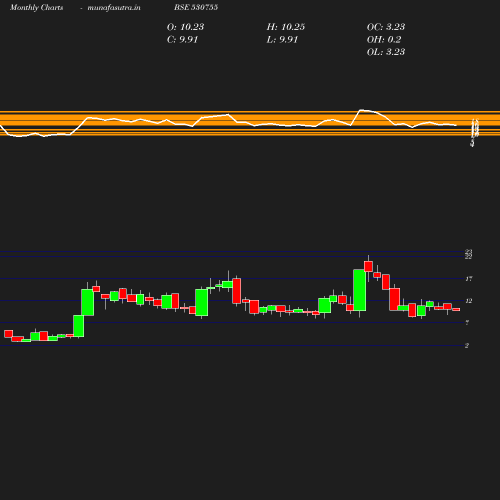Select the close value 'C: 9.91'
The height and width of the screenshot is (500, 500).
182,39
